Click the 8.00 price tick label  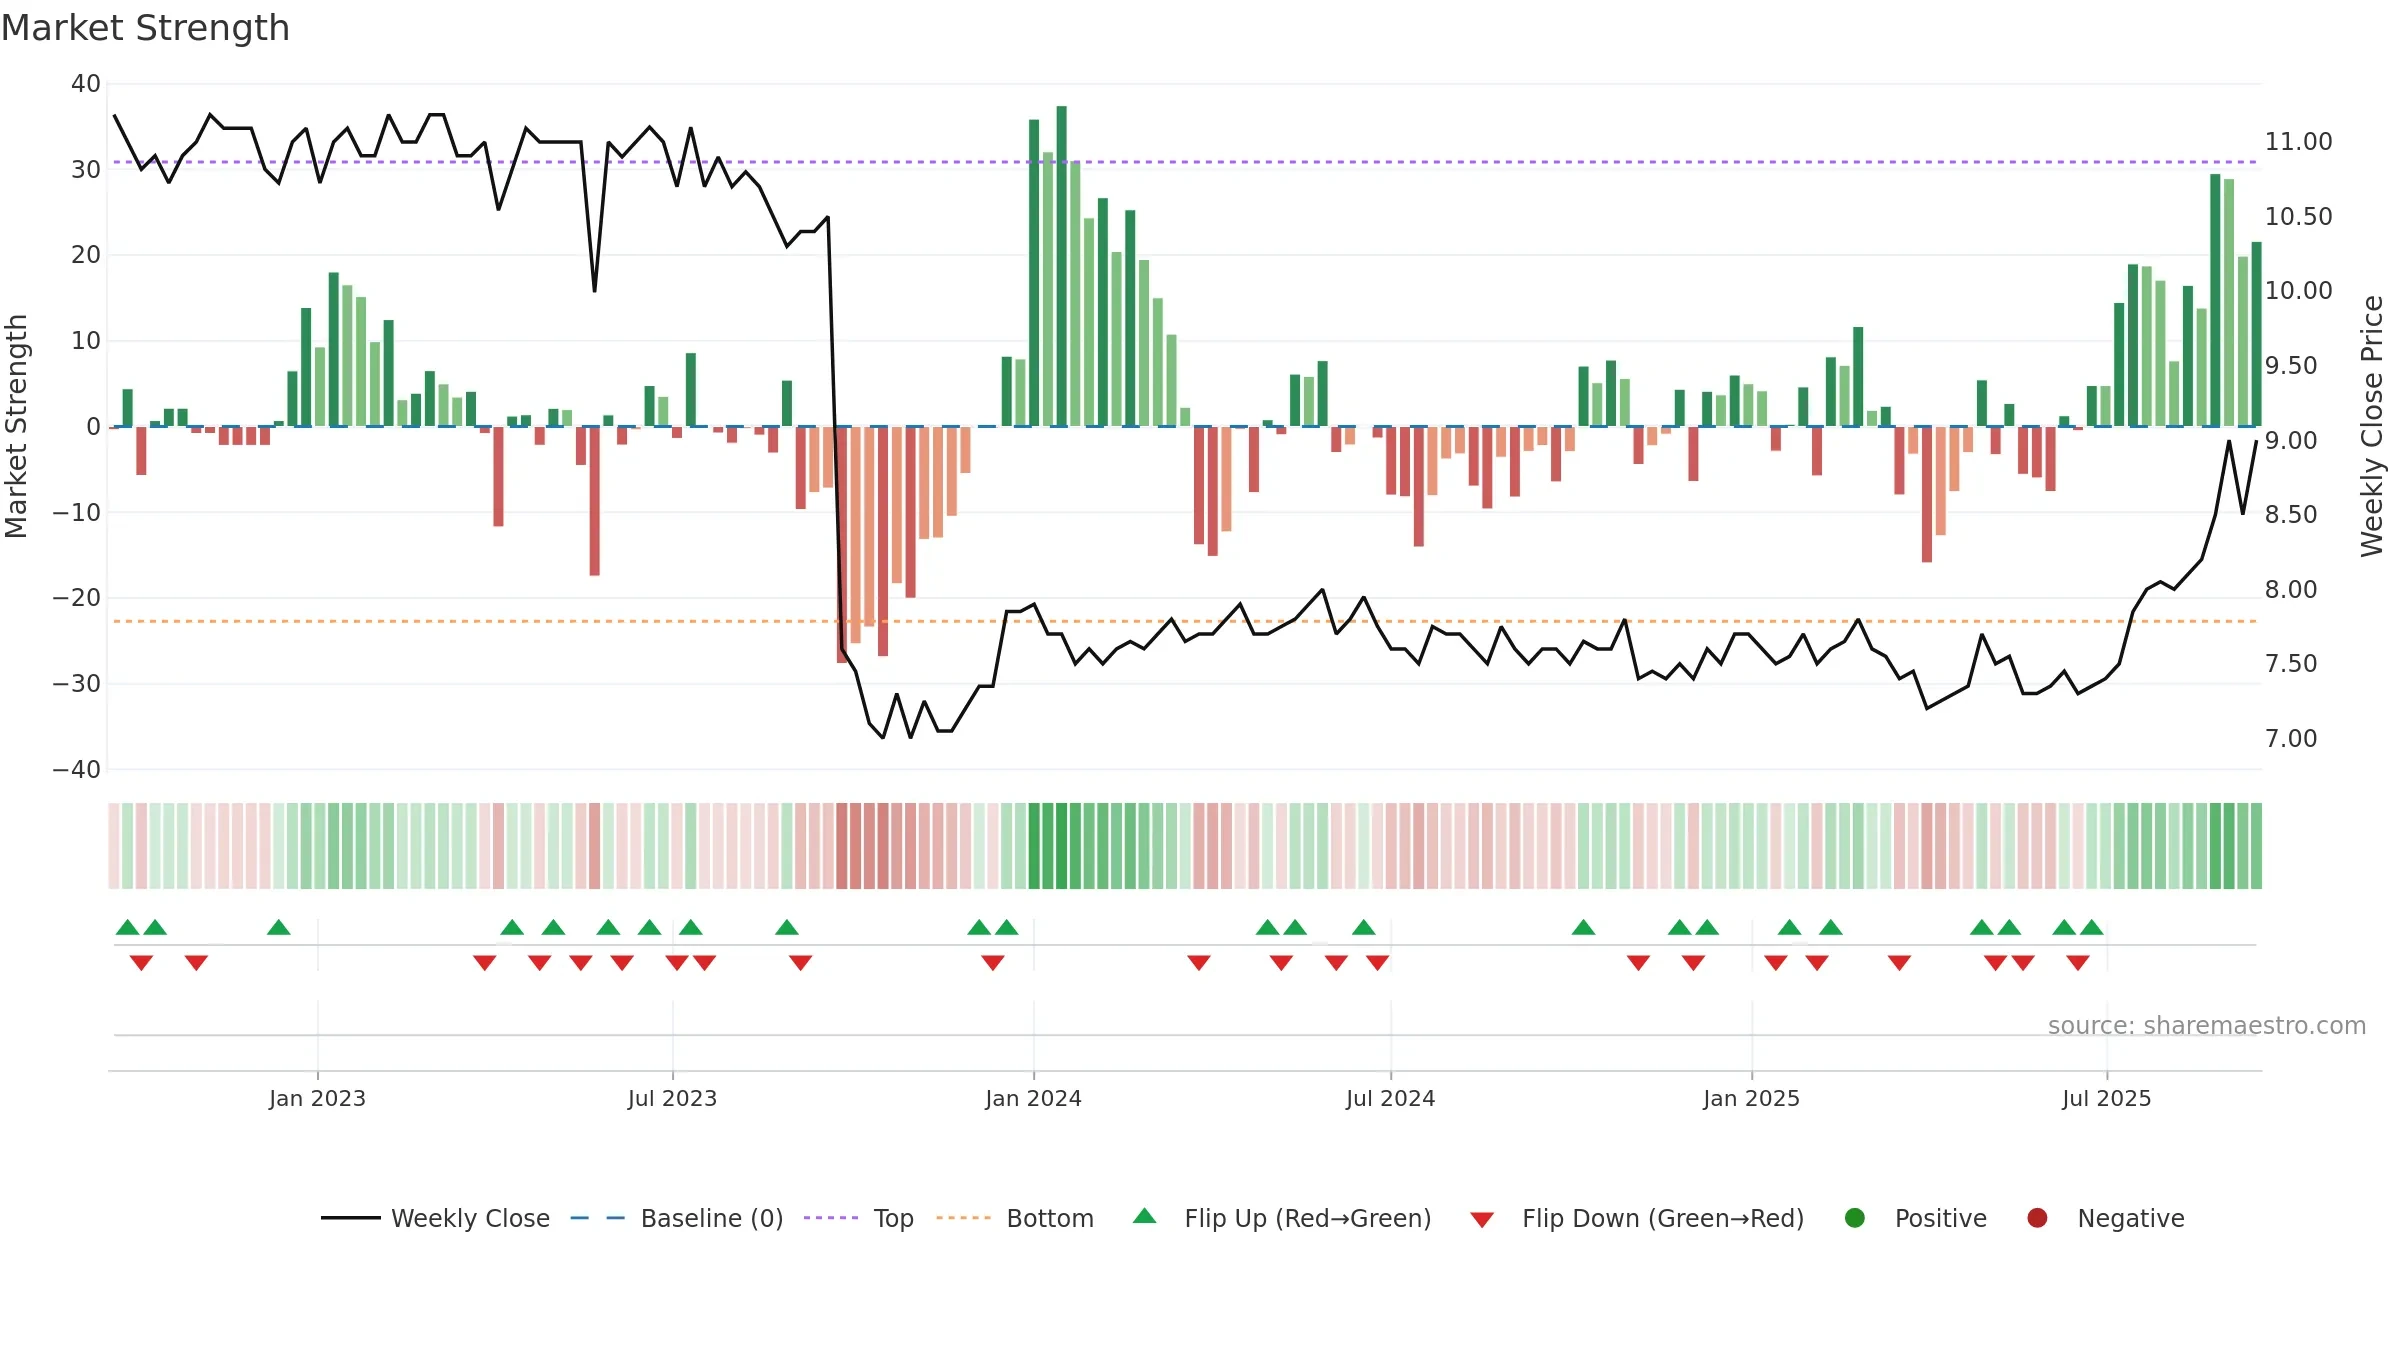2291,590
